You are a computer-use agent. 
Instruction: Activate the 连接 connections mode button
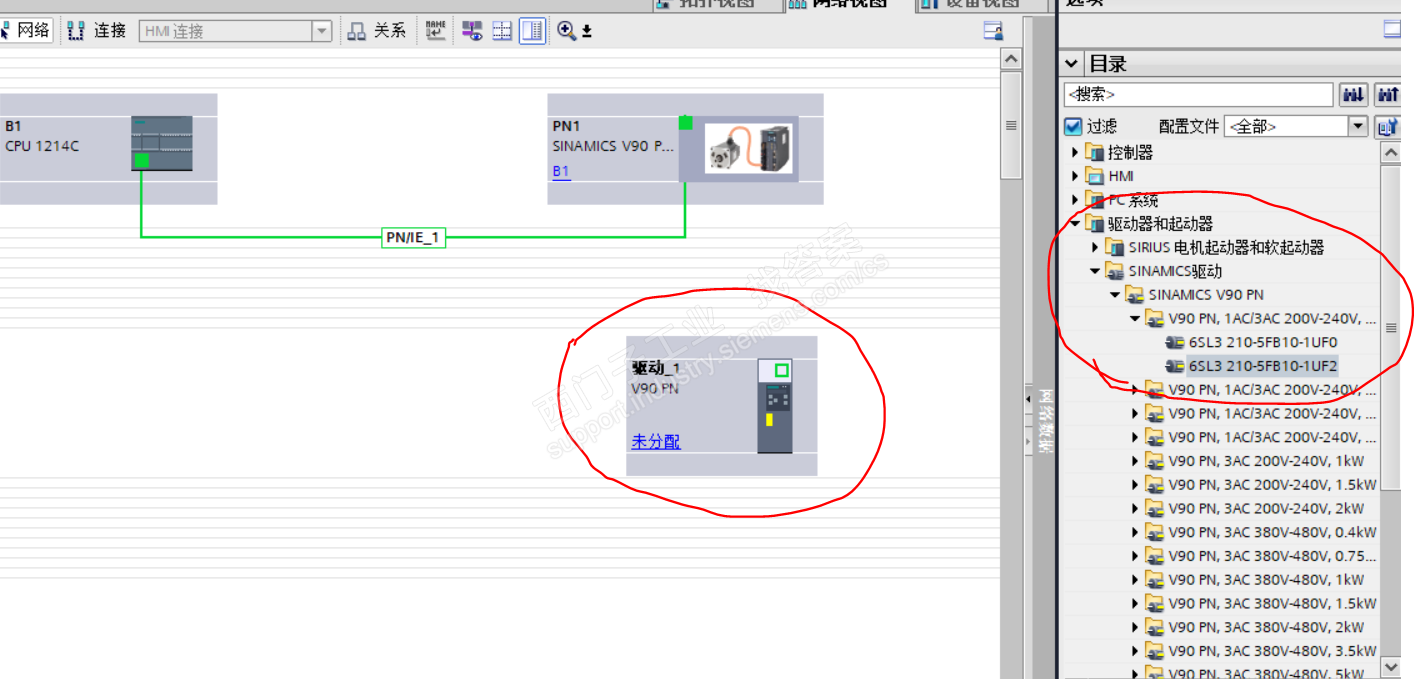click(x=97, y=31)
